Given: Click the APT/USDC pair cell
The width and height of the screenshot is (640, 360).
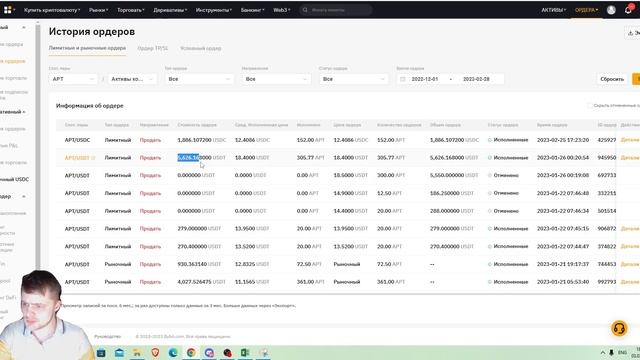Looking at the screenshot, I should [77, 140].
